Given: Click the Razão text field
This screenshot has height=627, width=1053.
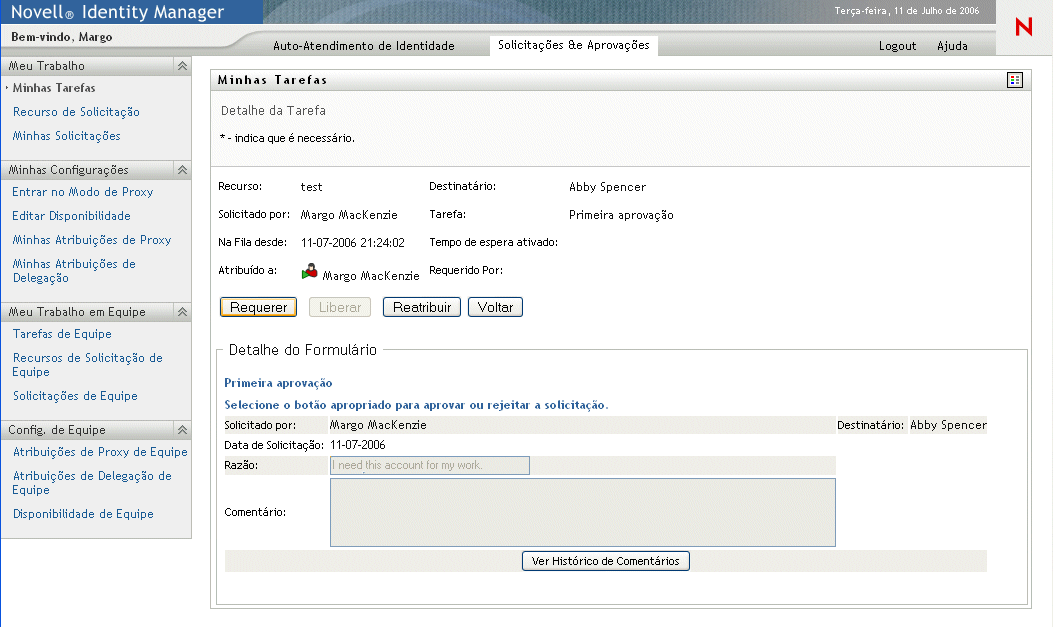Looking at the screenshot, I should (x=430, y=465).
